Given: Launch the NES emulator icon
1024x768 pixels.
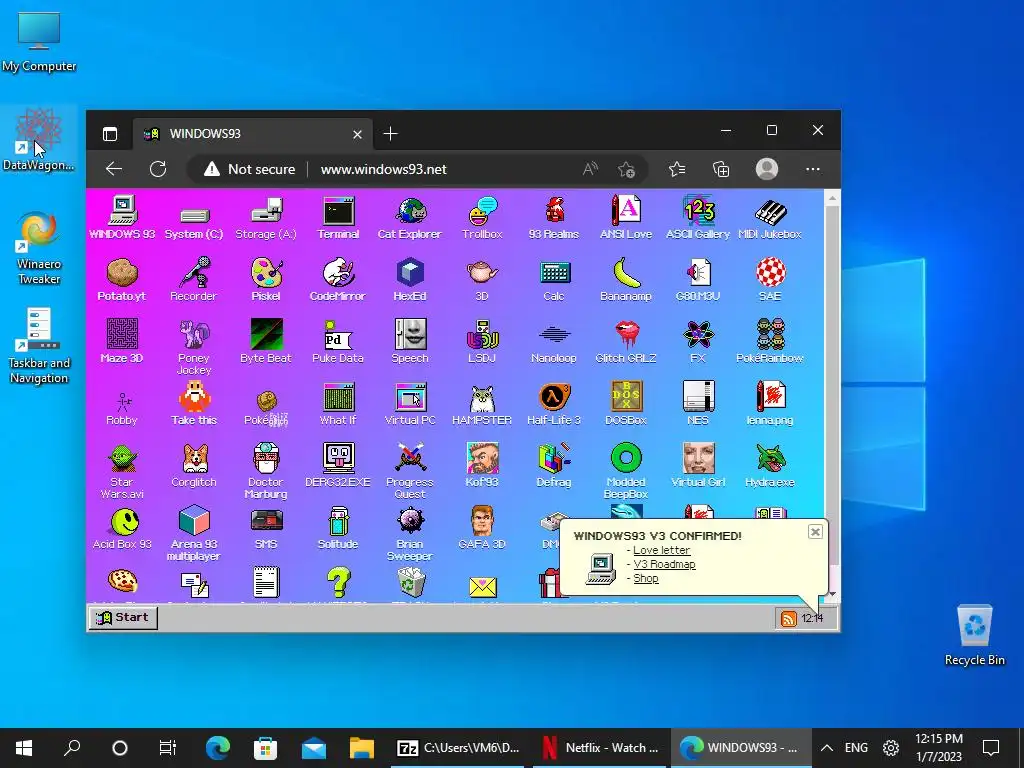Looking at the screenshot, I should coord(698,404).
